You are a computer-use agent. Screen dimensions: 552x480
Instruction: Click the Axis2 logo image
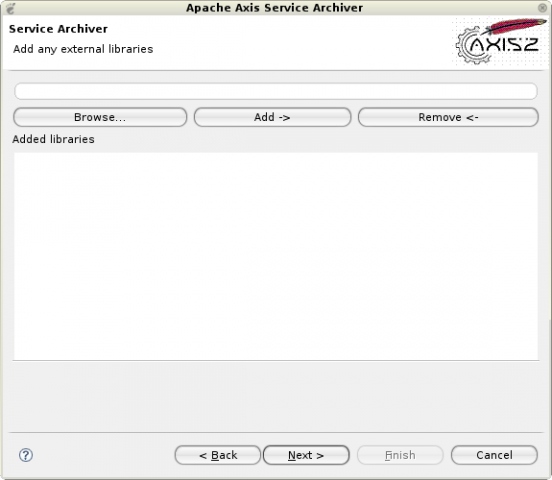pos(500,42)
